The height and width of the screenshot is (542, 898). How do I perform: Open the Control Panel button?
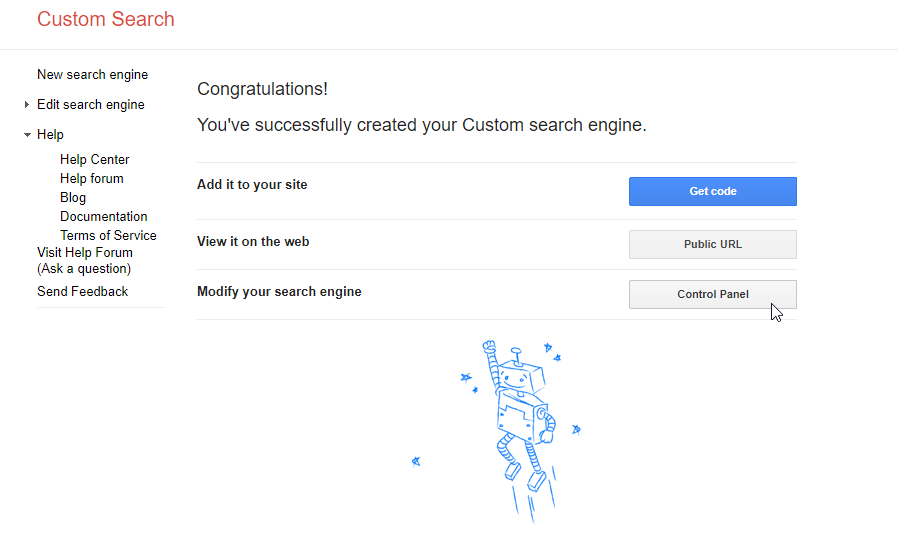point(712,294)
